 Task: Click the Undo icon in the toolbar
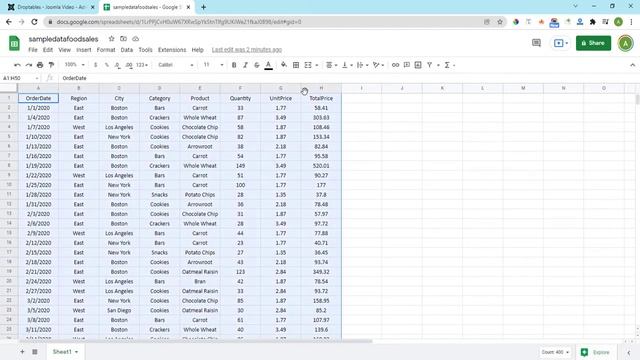click(x=17, y=65)
